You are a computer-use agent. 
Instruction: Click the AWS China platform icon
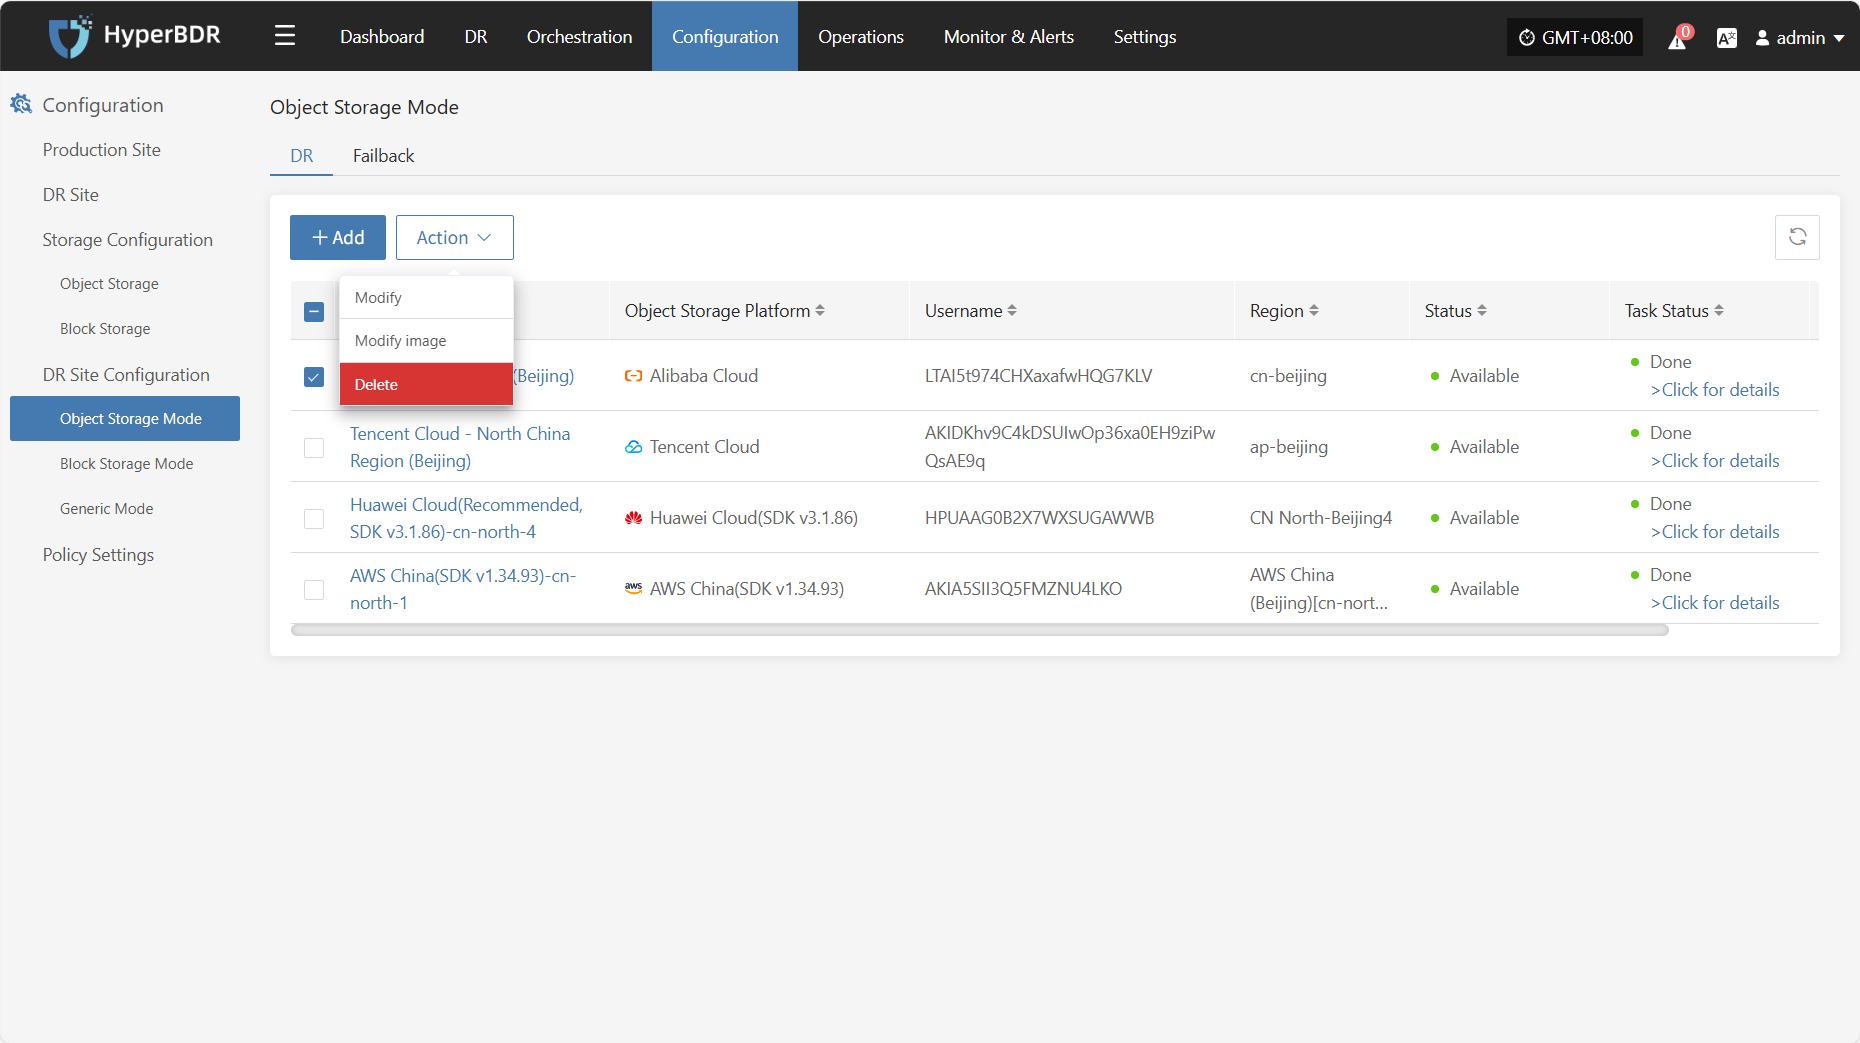click(x=633, y=589)
